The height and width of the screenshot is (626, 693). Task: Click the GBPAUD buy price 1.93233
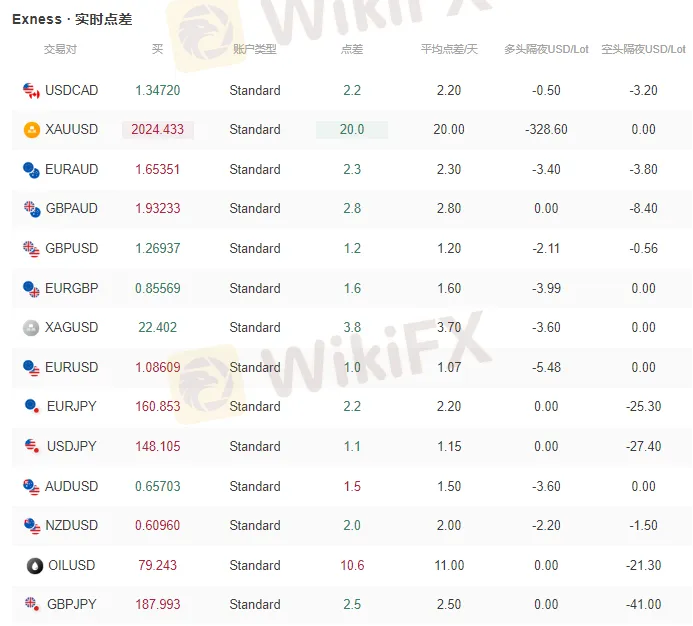(x=158, y=208)
